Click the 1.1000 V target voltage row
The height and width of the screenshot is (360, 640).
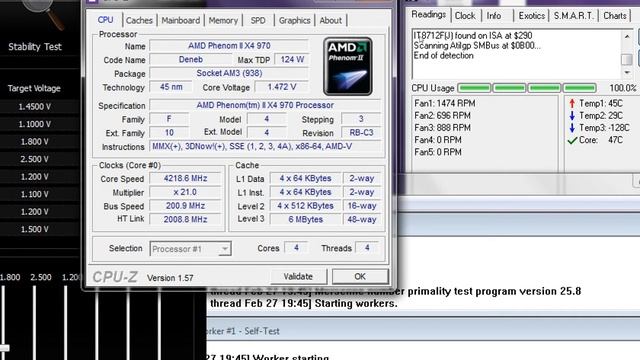tap(35, 124)
